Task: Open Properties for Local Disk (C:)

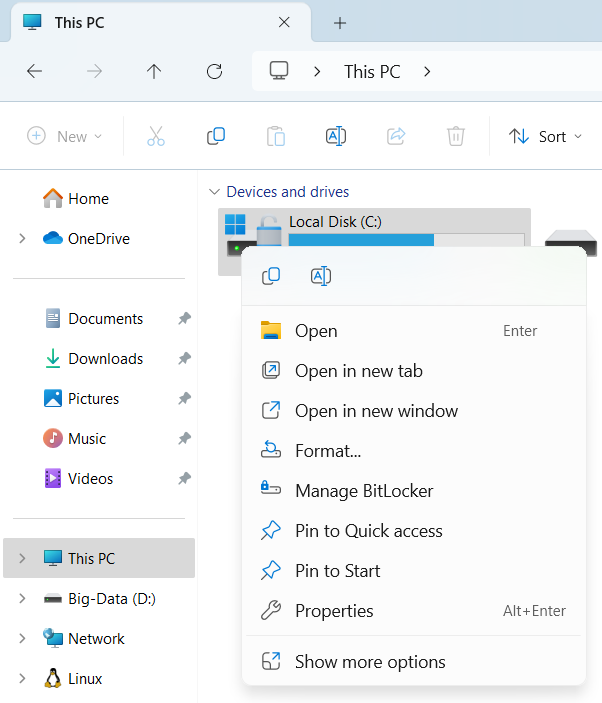Action: pyautogui.click(x=414, y=611)
